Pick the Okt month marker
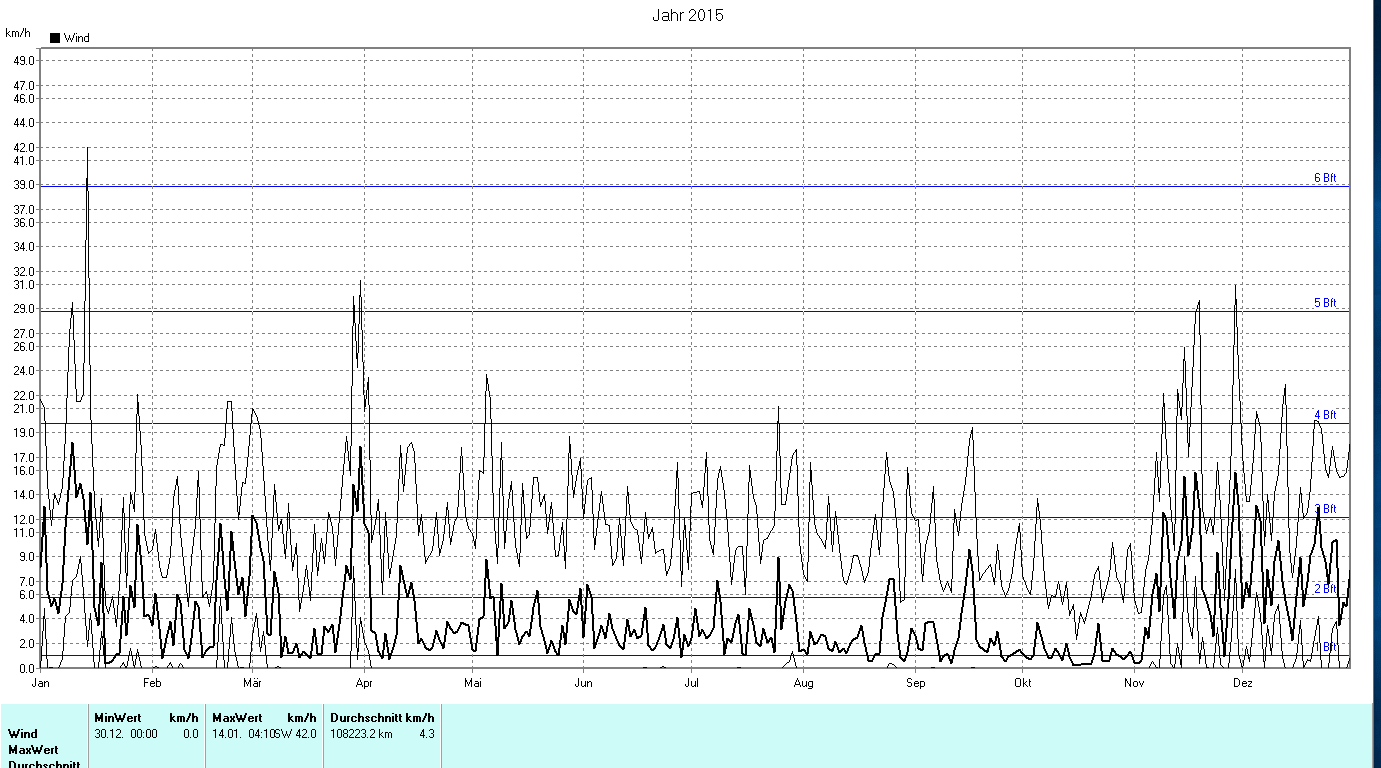The image size is (1381, 768). click(1022, 684)
